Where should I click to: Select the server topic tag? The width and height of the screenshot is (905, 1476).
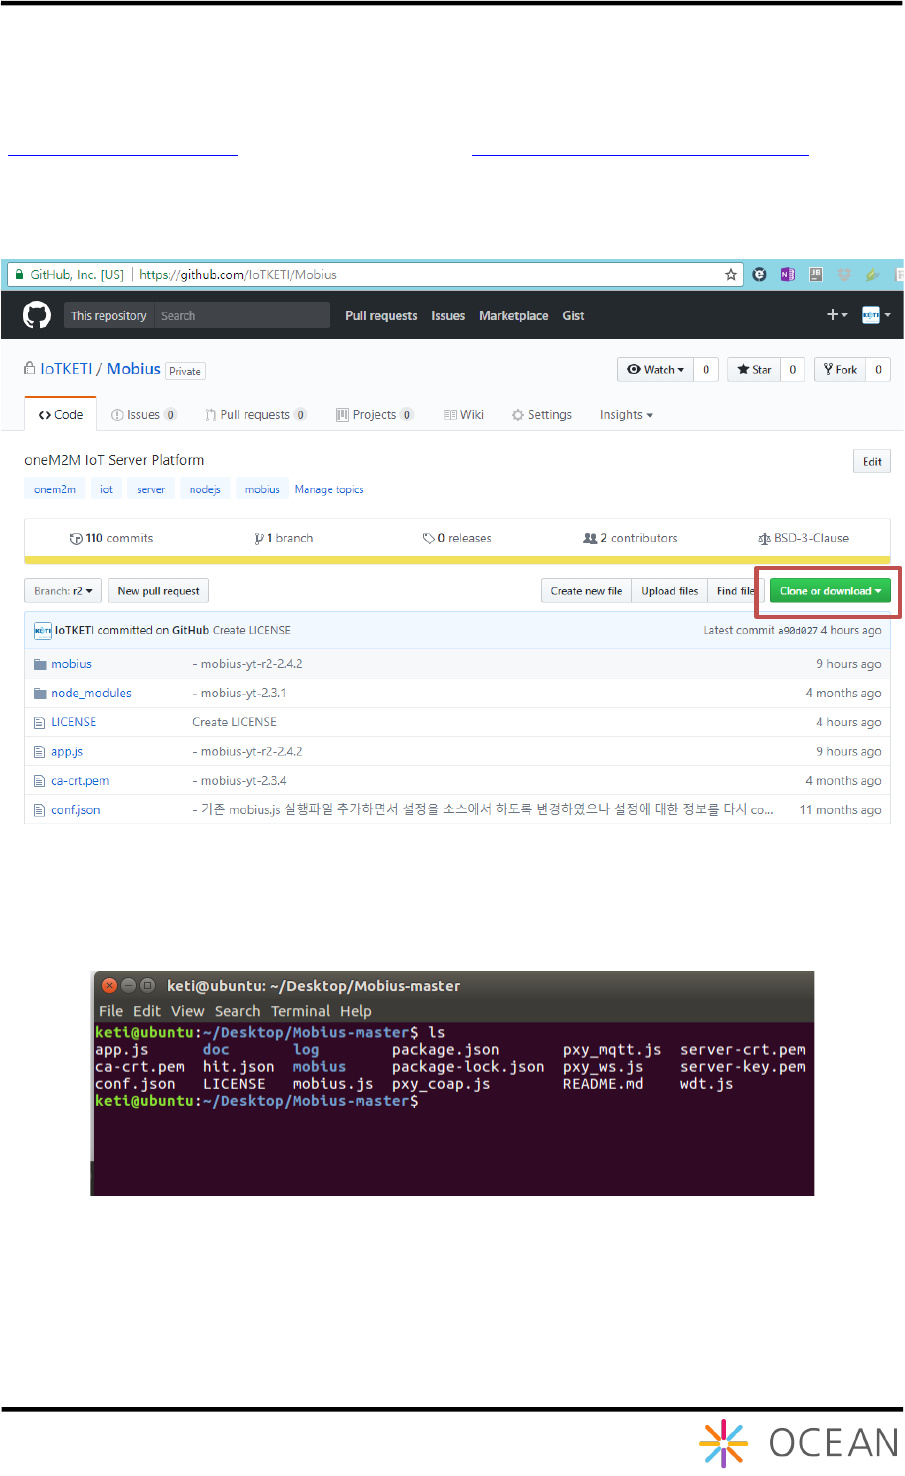point(151,489)
